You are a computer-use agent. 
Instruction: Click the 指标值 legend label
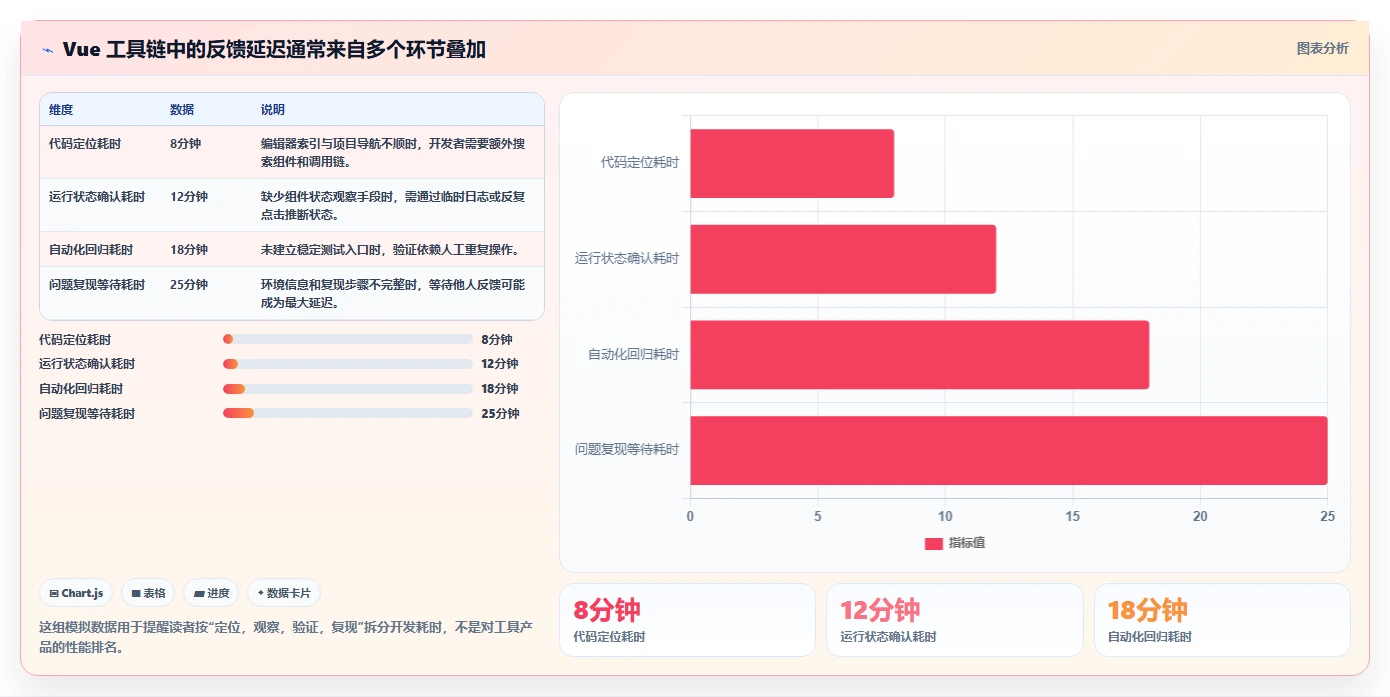(x=967, y=543)
